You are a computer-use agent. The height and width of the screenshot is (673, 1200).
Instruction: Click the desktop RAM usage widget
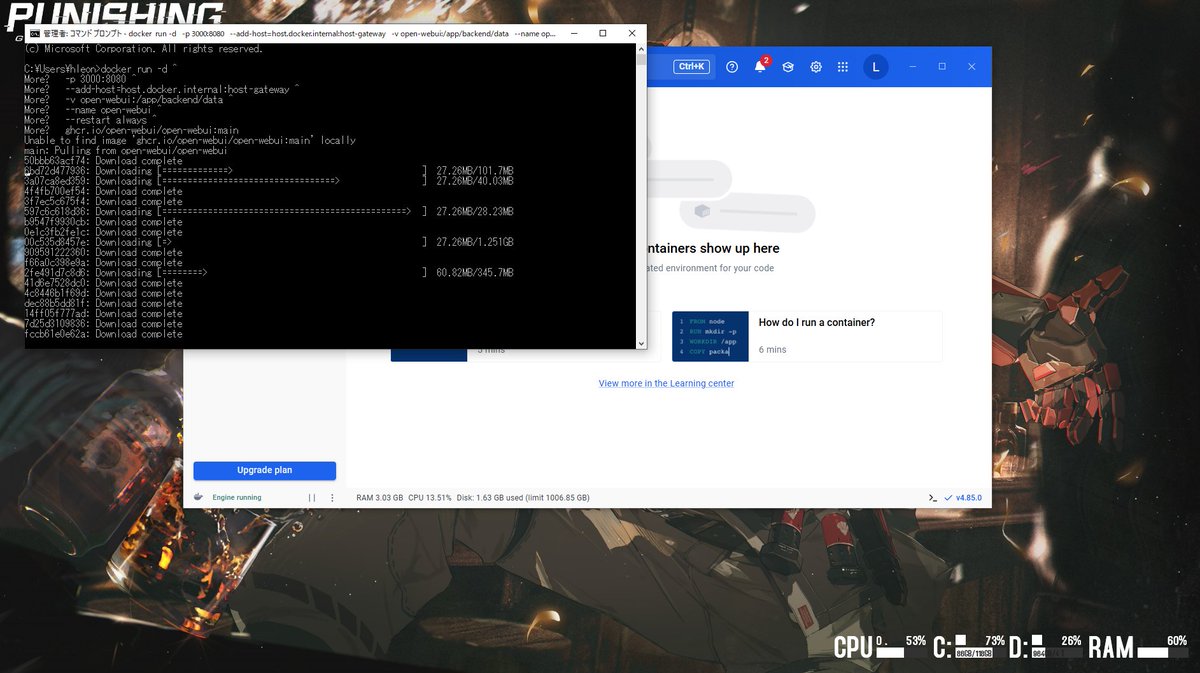tap(1138, 646)
